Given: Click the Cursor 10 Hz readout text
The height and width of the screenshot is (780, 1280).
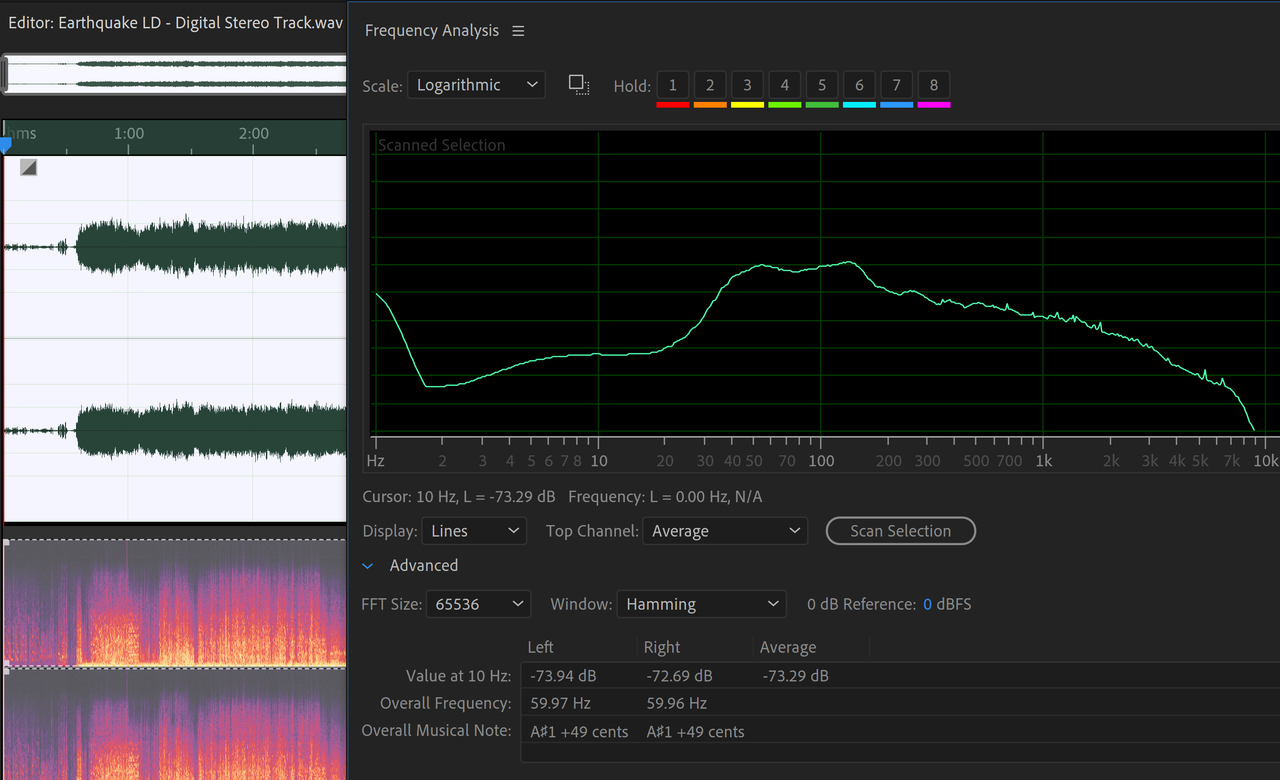Looking at the screenshot, I should click(x=459, y=497).
